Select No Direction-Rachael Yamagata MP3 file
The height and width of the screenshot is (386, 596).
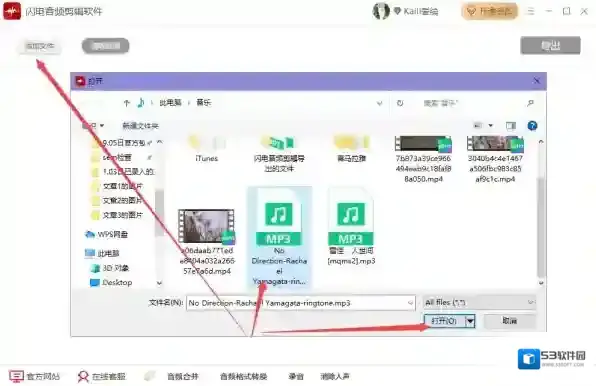coord(279,237)
